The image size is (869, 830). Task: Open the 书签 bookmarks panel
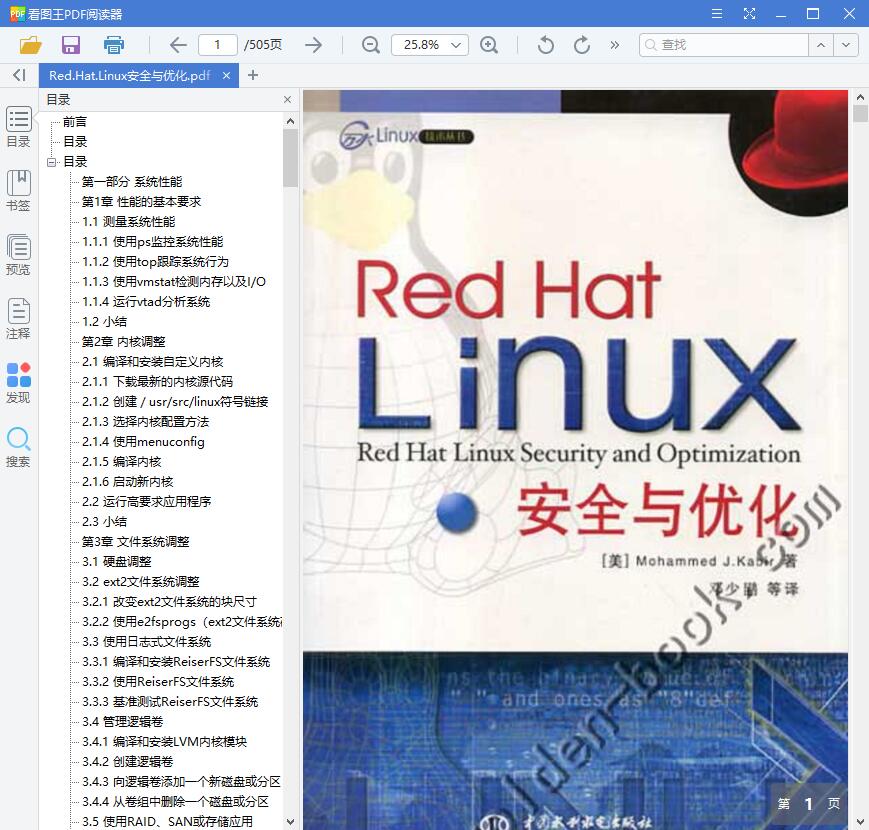click(x=18, y=191)
